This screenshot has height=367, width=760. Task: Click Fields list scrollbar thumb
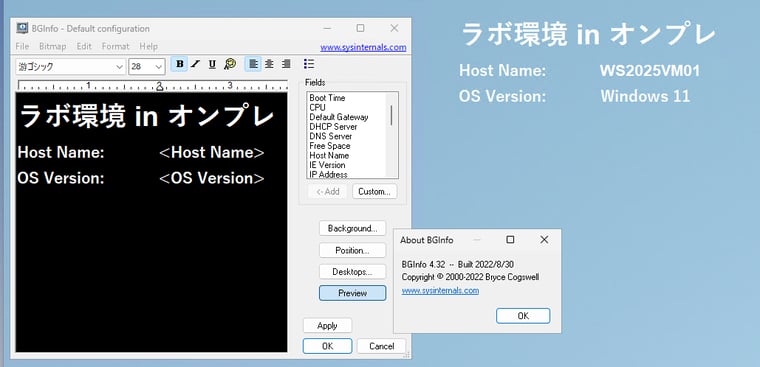(392, 115)
